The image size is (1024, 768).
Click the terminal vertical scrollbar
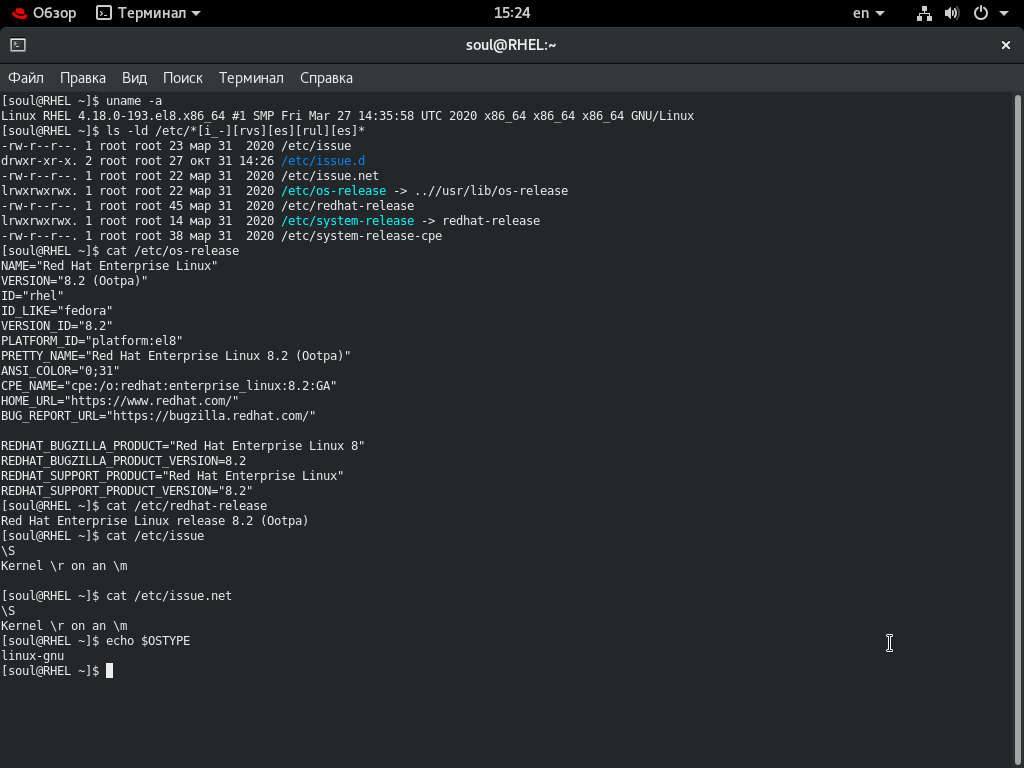point(1017,431)
